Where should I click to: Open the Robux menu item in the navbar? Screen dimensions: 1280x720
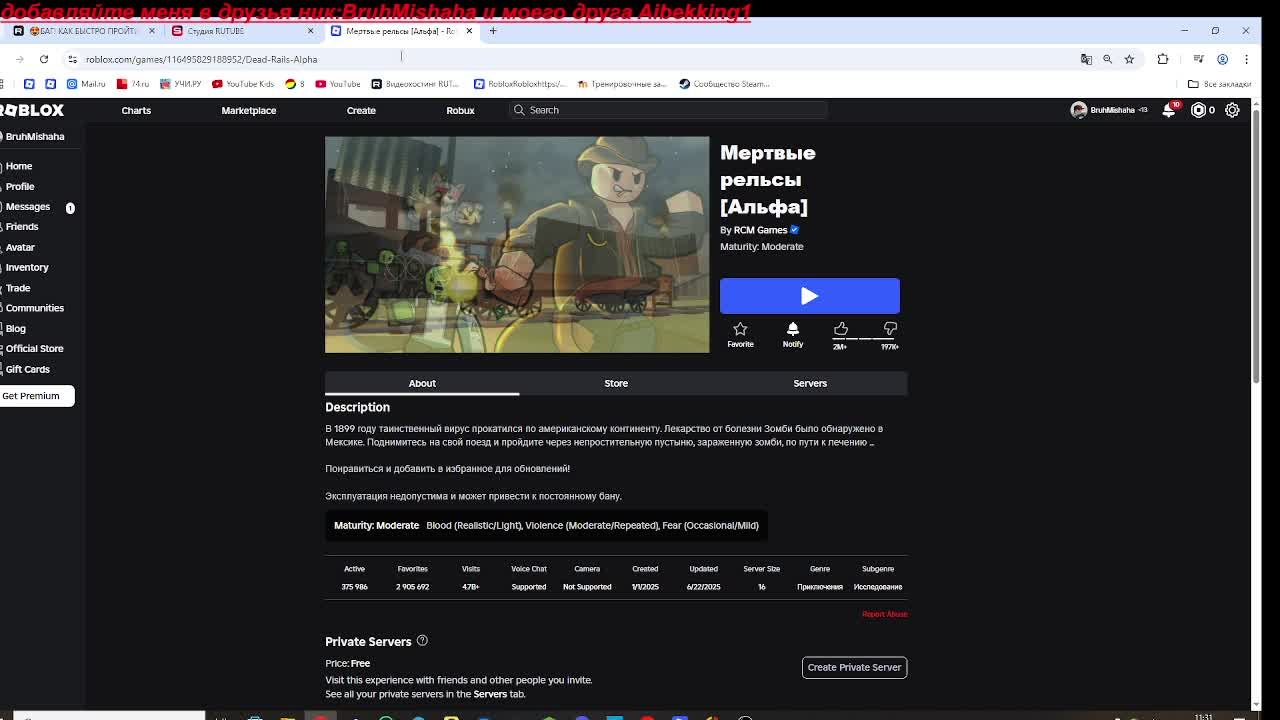[460, 110]
